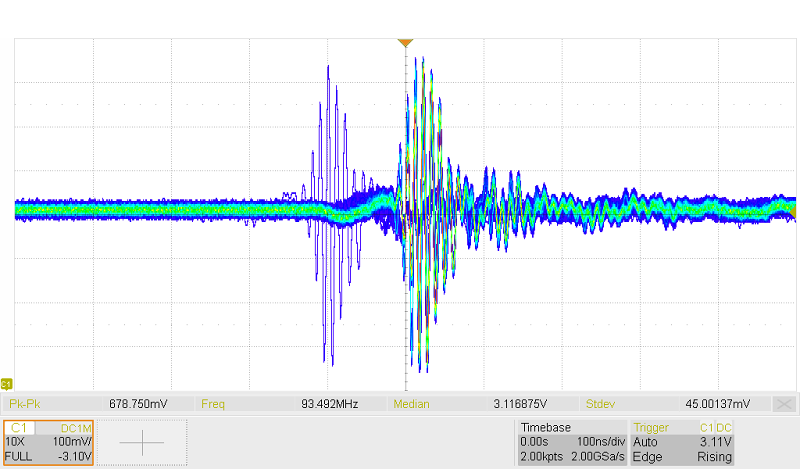Screen dimensions: 800x469
Task: Click the Auto trigger mode
Action: 647,441
